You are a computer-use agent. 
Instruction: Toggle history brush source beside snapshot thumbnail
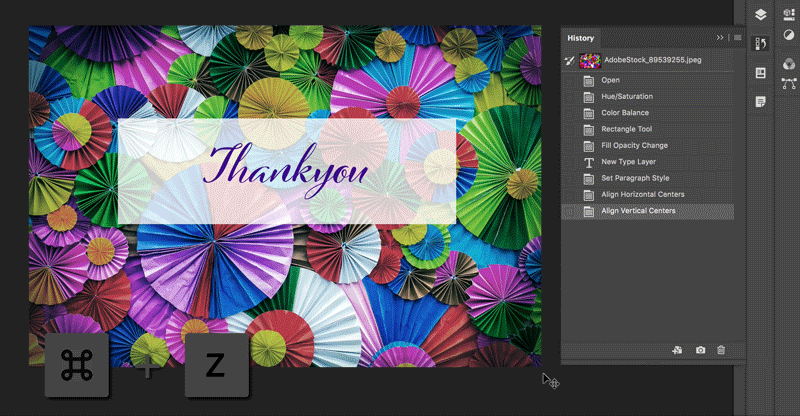coord(570,61)
